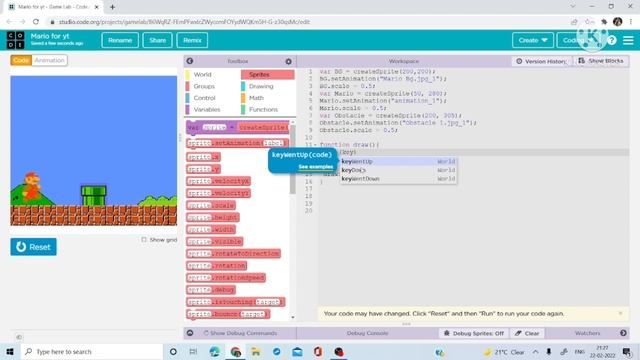The width and height of the screenshot is (640, 360).
Task: Collapse function draw fold arrow
Action: tap(315, 145)
